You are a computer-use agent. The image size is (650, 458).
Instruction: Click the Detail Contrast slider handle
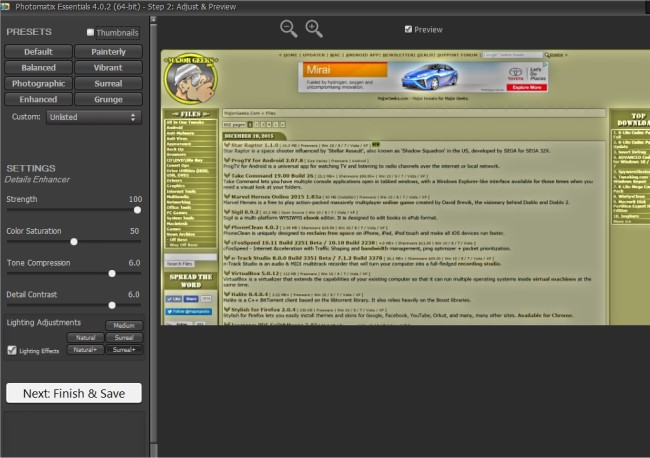(112, 305)
